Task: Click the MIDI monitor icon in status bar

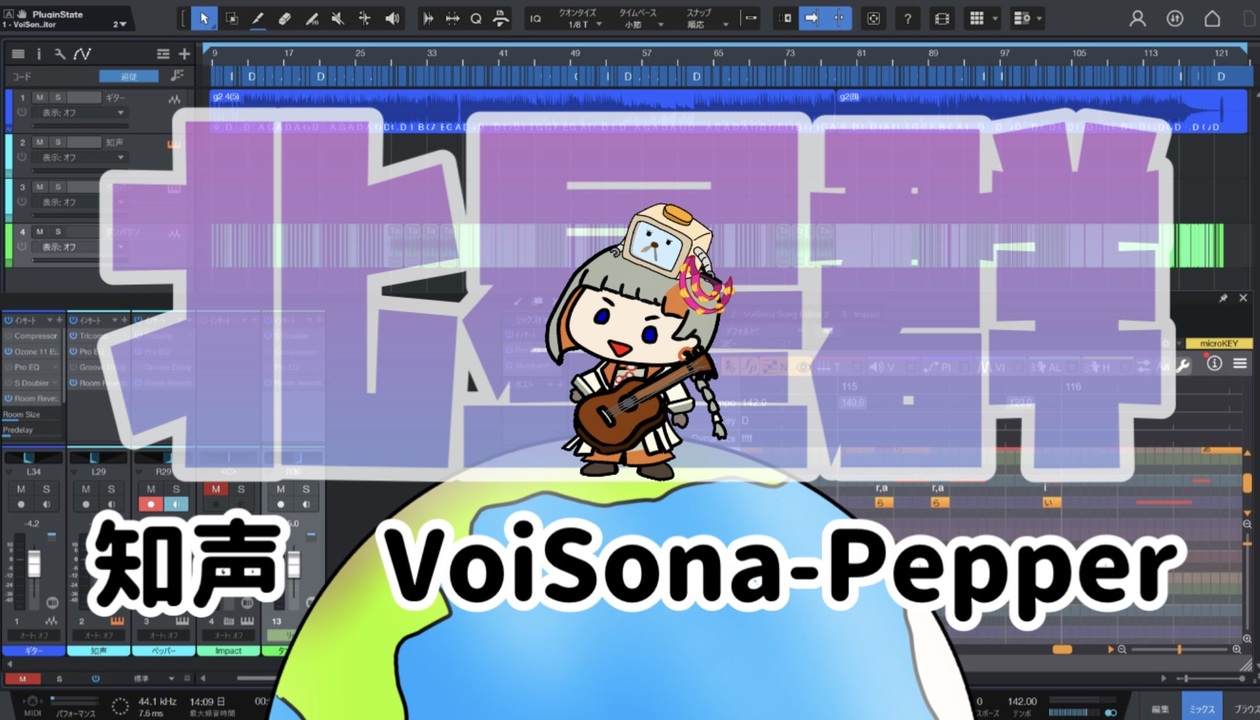Action: [x=32, y=703]
